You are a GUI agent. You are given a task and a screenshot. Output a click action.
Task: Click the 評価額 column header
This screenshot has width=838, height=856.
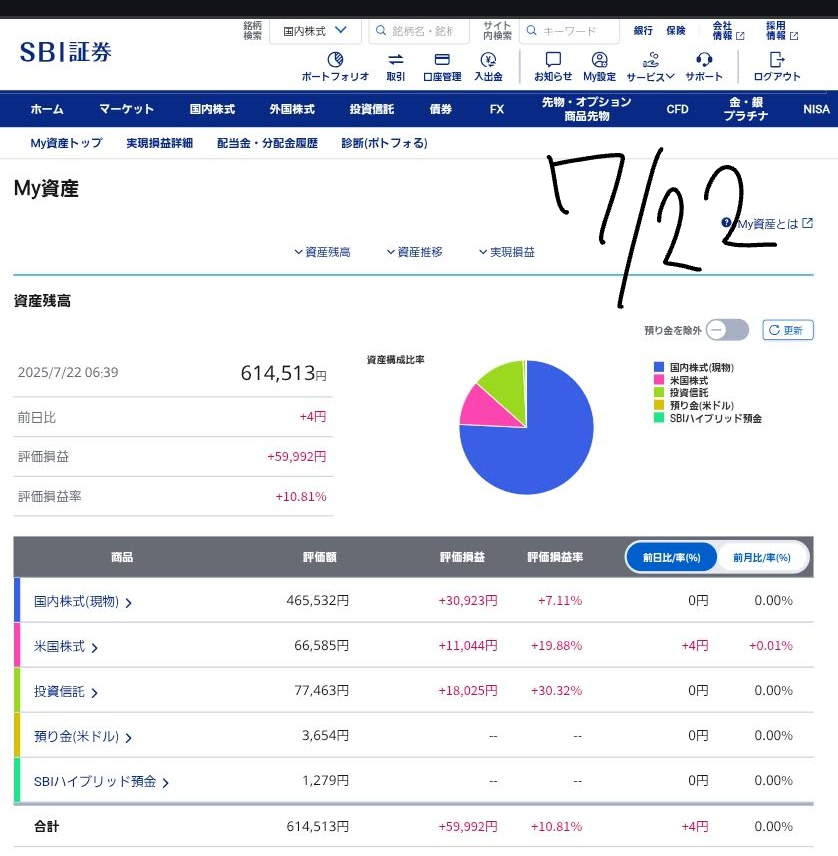point(320,557)
